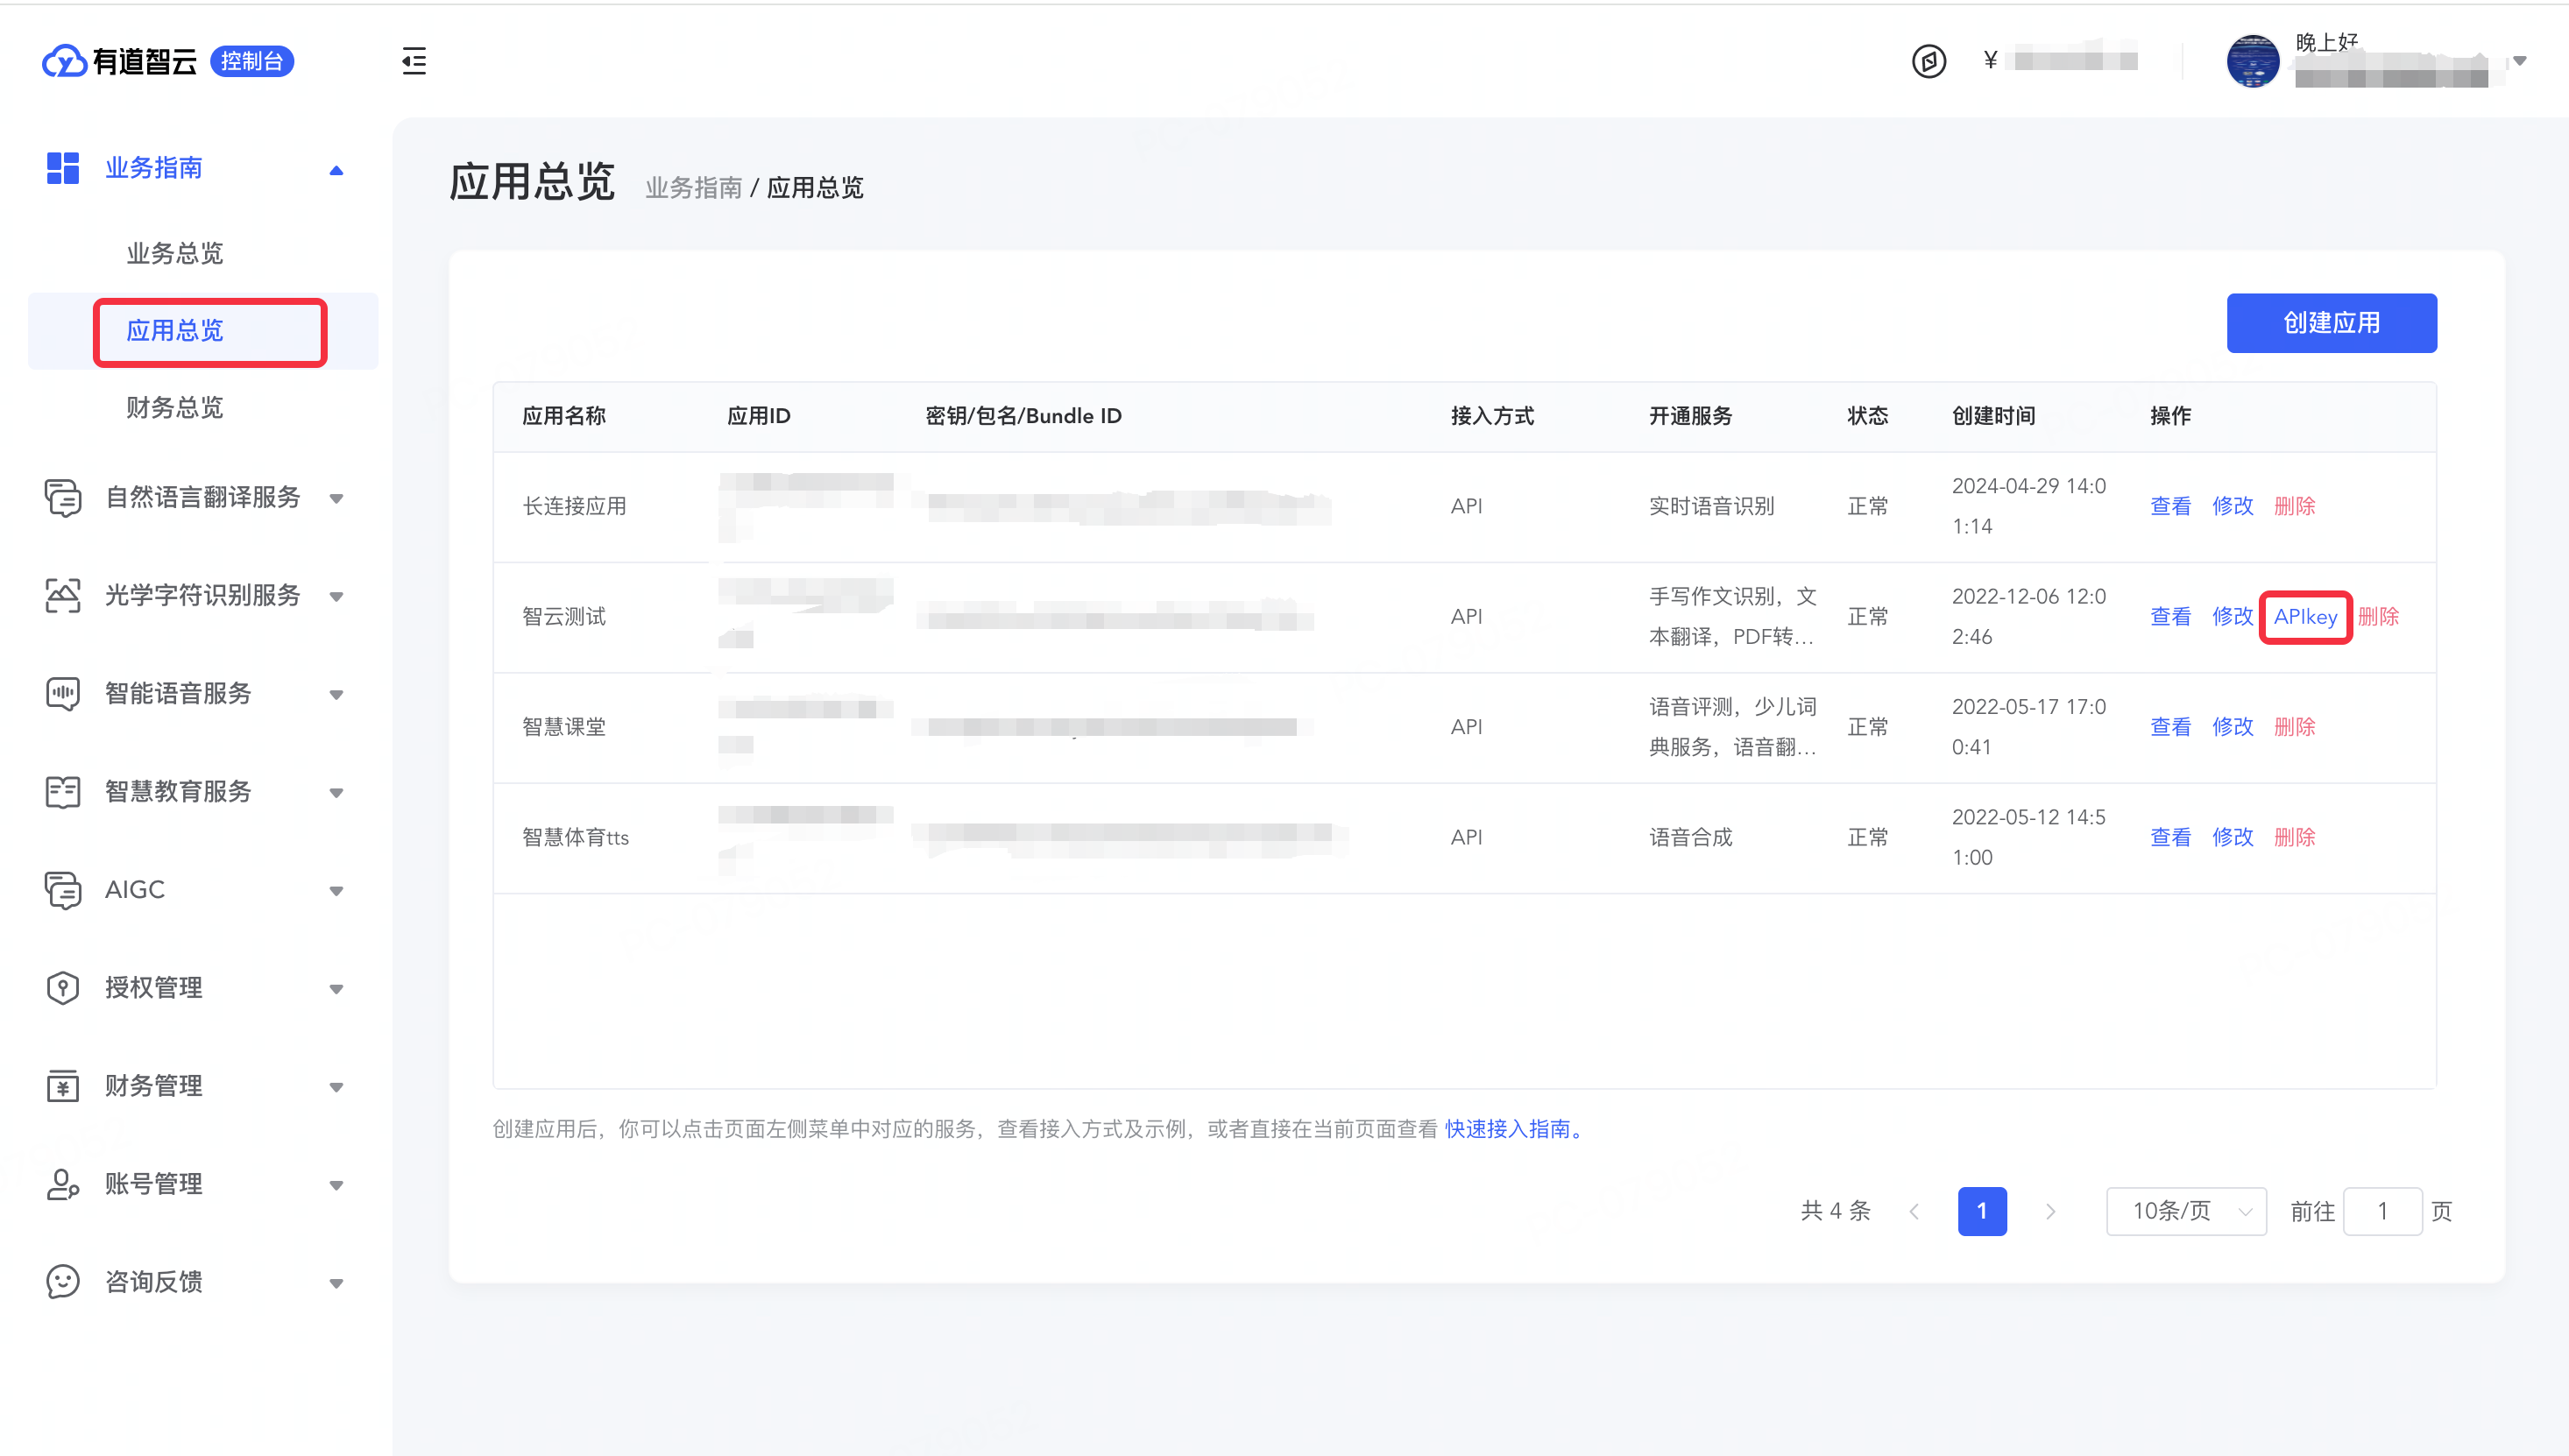Open 财务总览 from the sidebar
Viewport: 2569px width, 1456px height.
click(175, 407)
